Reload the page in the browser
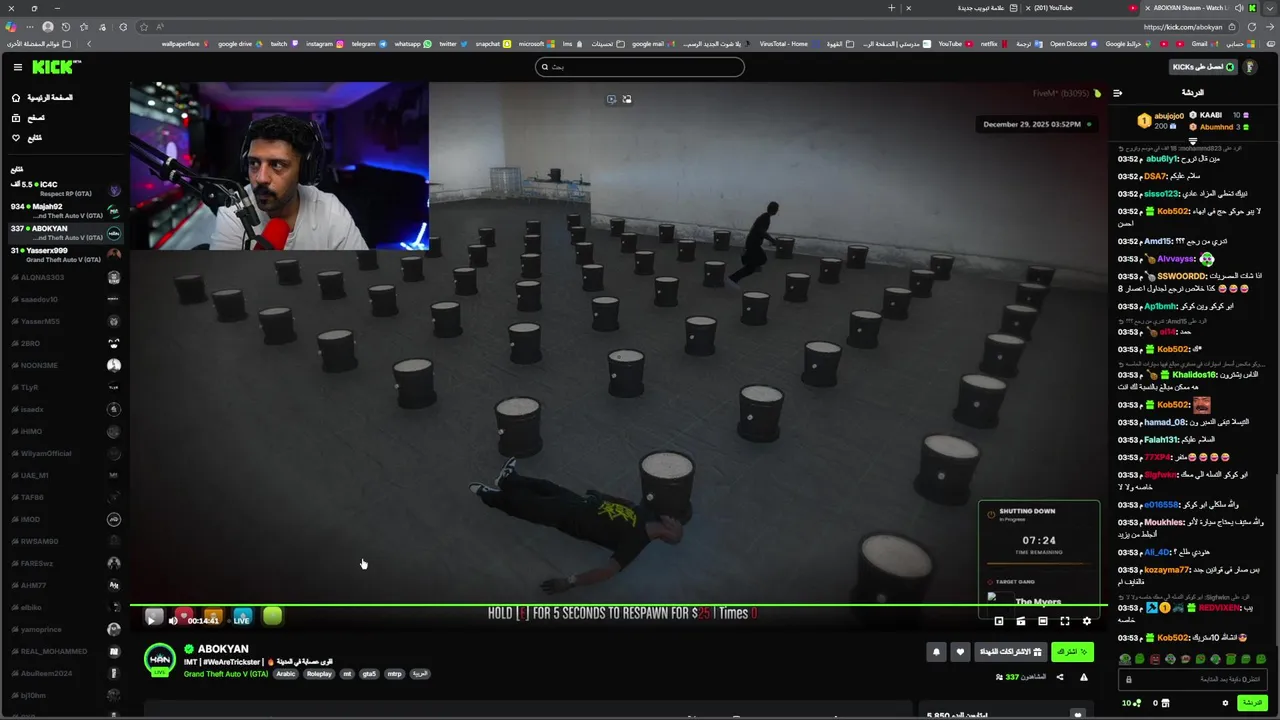This screenshot has width=1280, height=720. (x=1252, y=27)
